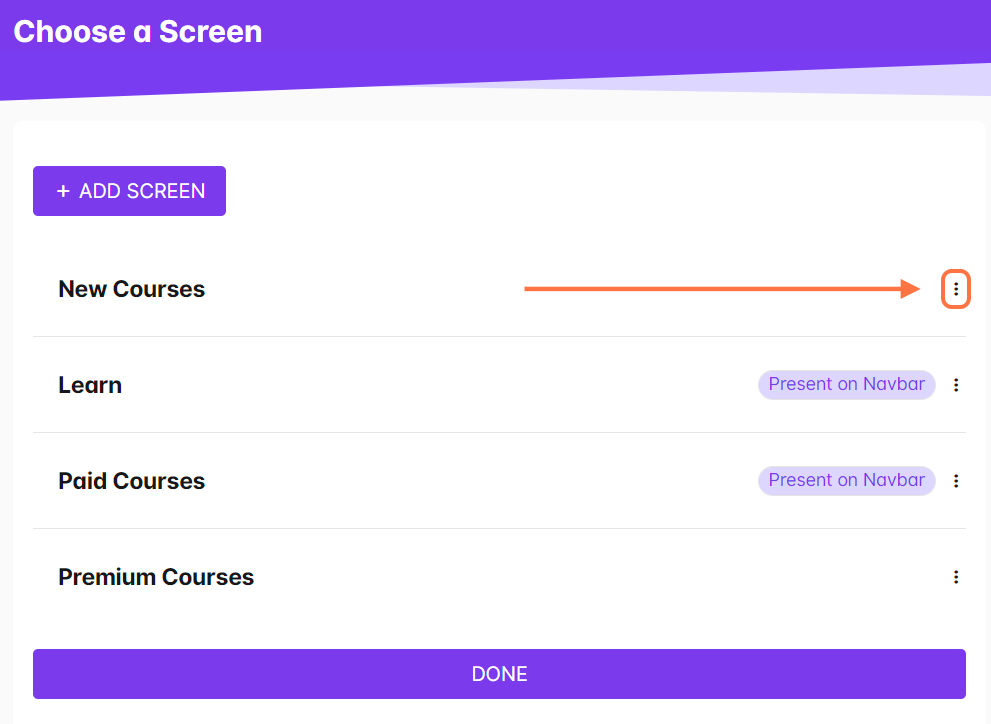991x724 pixels.
Task: Click the ADD SCREEN text label
Action: [x=142, y=191]
